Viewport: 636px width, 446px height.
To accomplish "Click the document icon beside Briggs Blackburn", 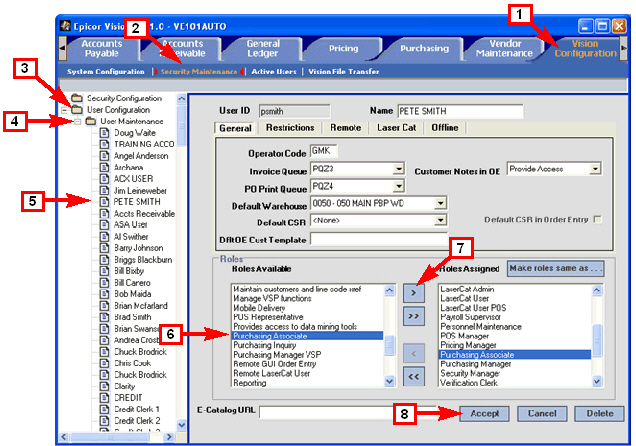I will [x=105, y=259].
